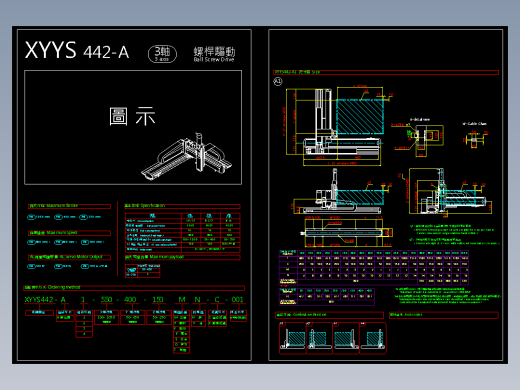Select the large hatched cyan work area
The height and width of the screenshot is (390, 520).
(x=360, y=116)
